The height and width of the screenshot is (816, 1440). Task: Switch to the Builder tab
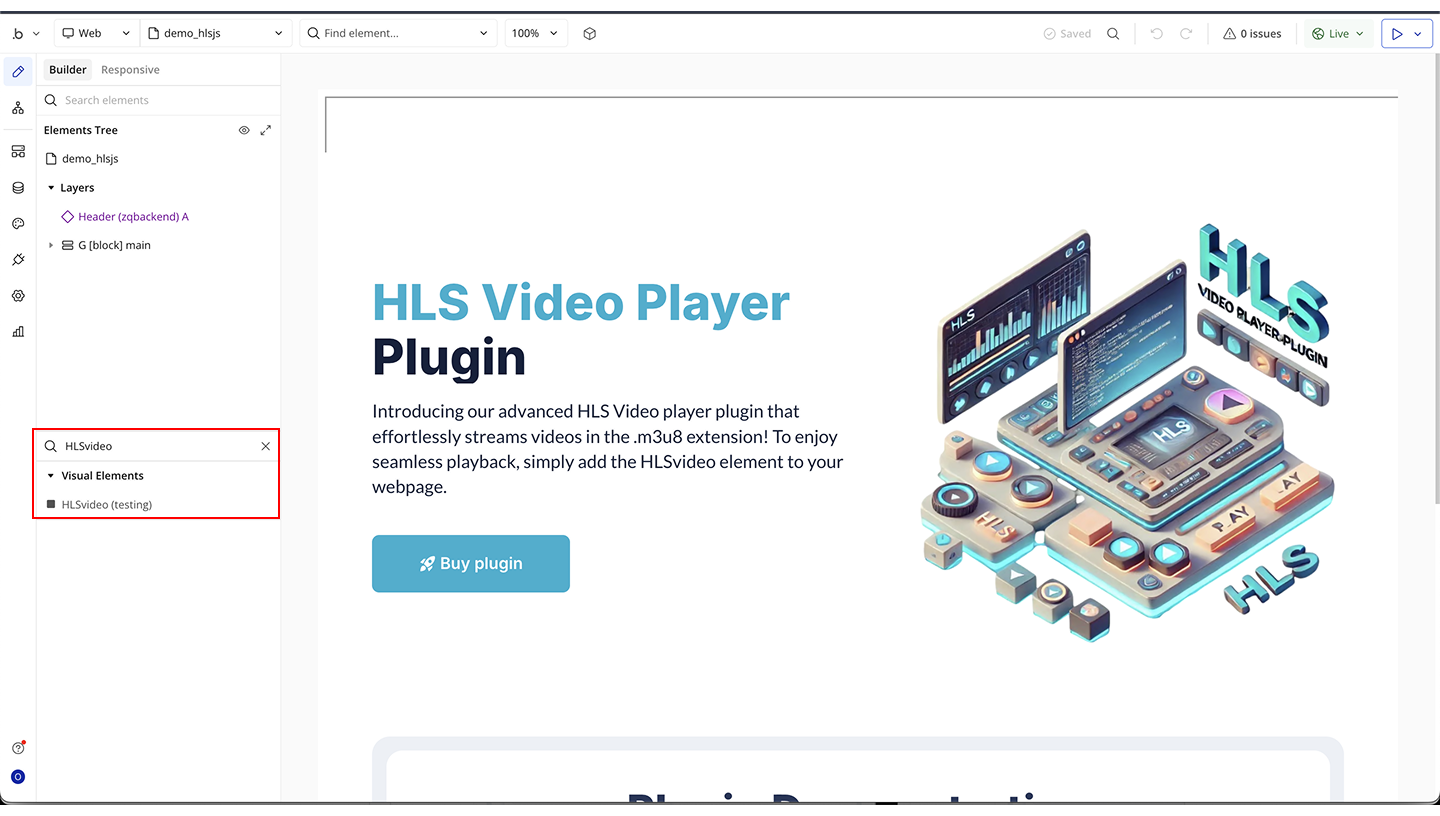68,70
